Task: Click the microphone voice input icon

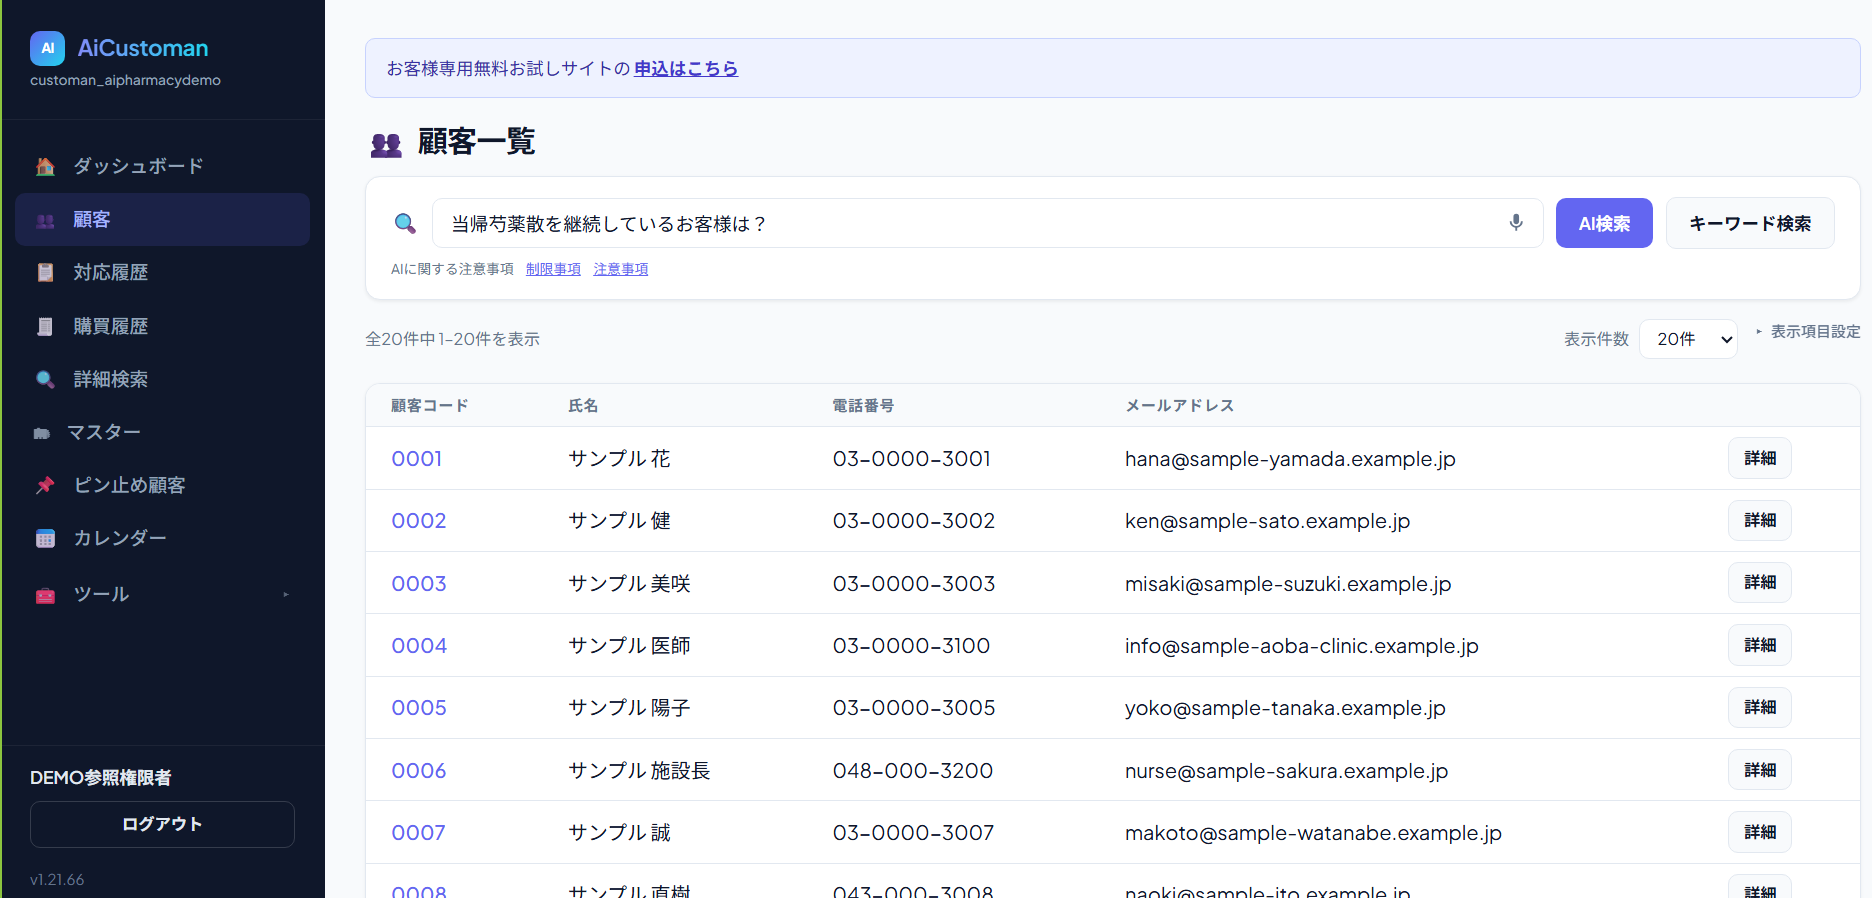Action: click(x=1516, y=223)
